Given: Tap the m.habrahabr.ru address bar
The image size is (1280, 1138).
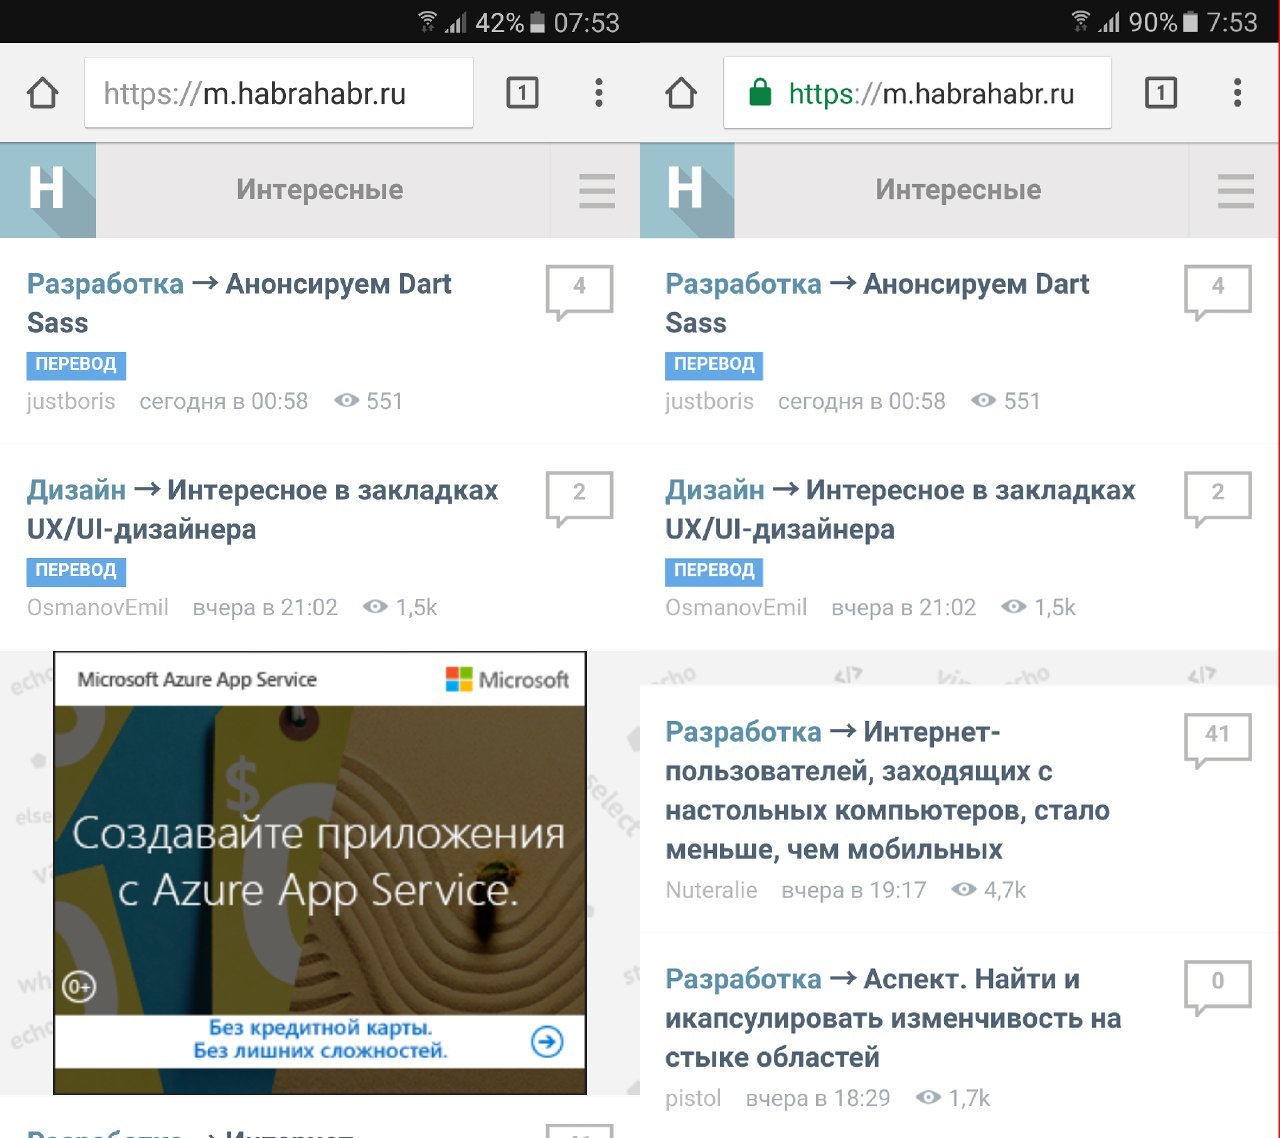Looking at the screenshot, I should 280,93.
